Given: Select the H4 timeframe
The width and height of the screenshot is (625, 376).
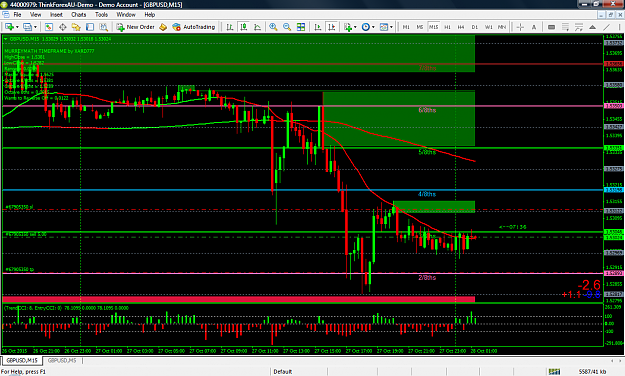Looking at the screenshot, I should 461,27.
